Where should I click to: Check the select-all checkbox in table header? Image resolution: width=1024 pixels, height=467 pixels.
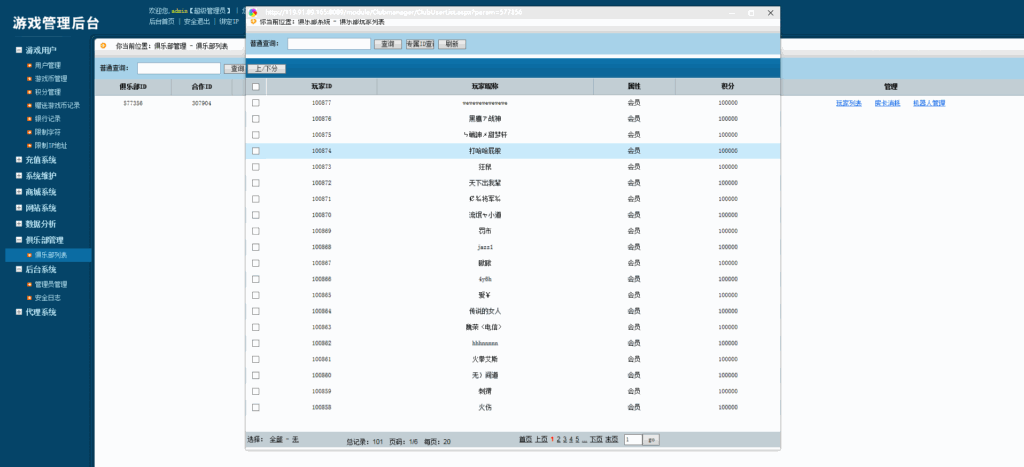256,87
